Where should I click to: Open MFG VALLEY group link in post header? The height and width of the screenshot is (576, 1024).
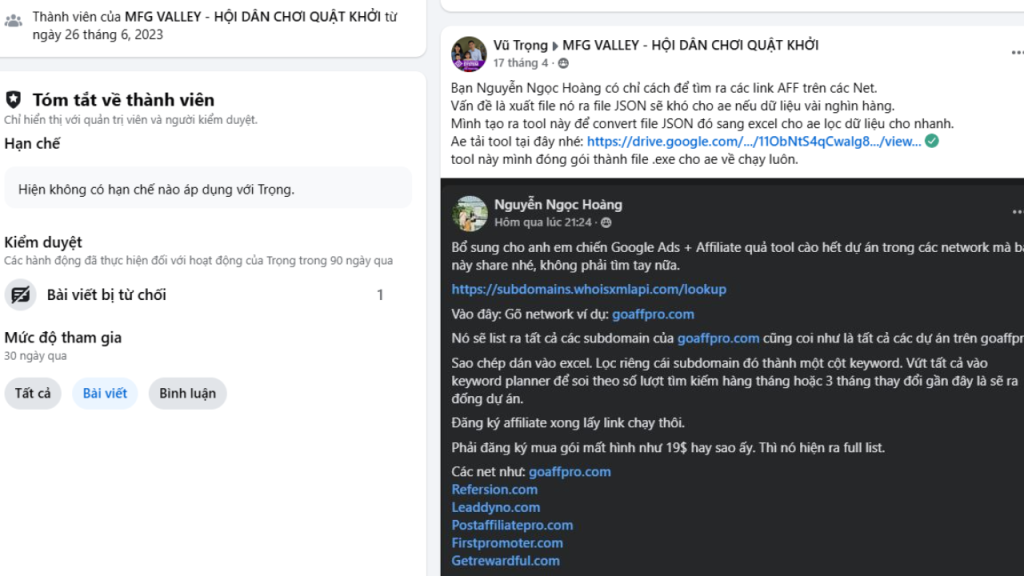[690, 45]
